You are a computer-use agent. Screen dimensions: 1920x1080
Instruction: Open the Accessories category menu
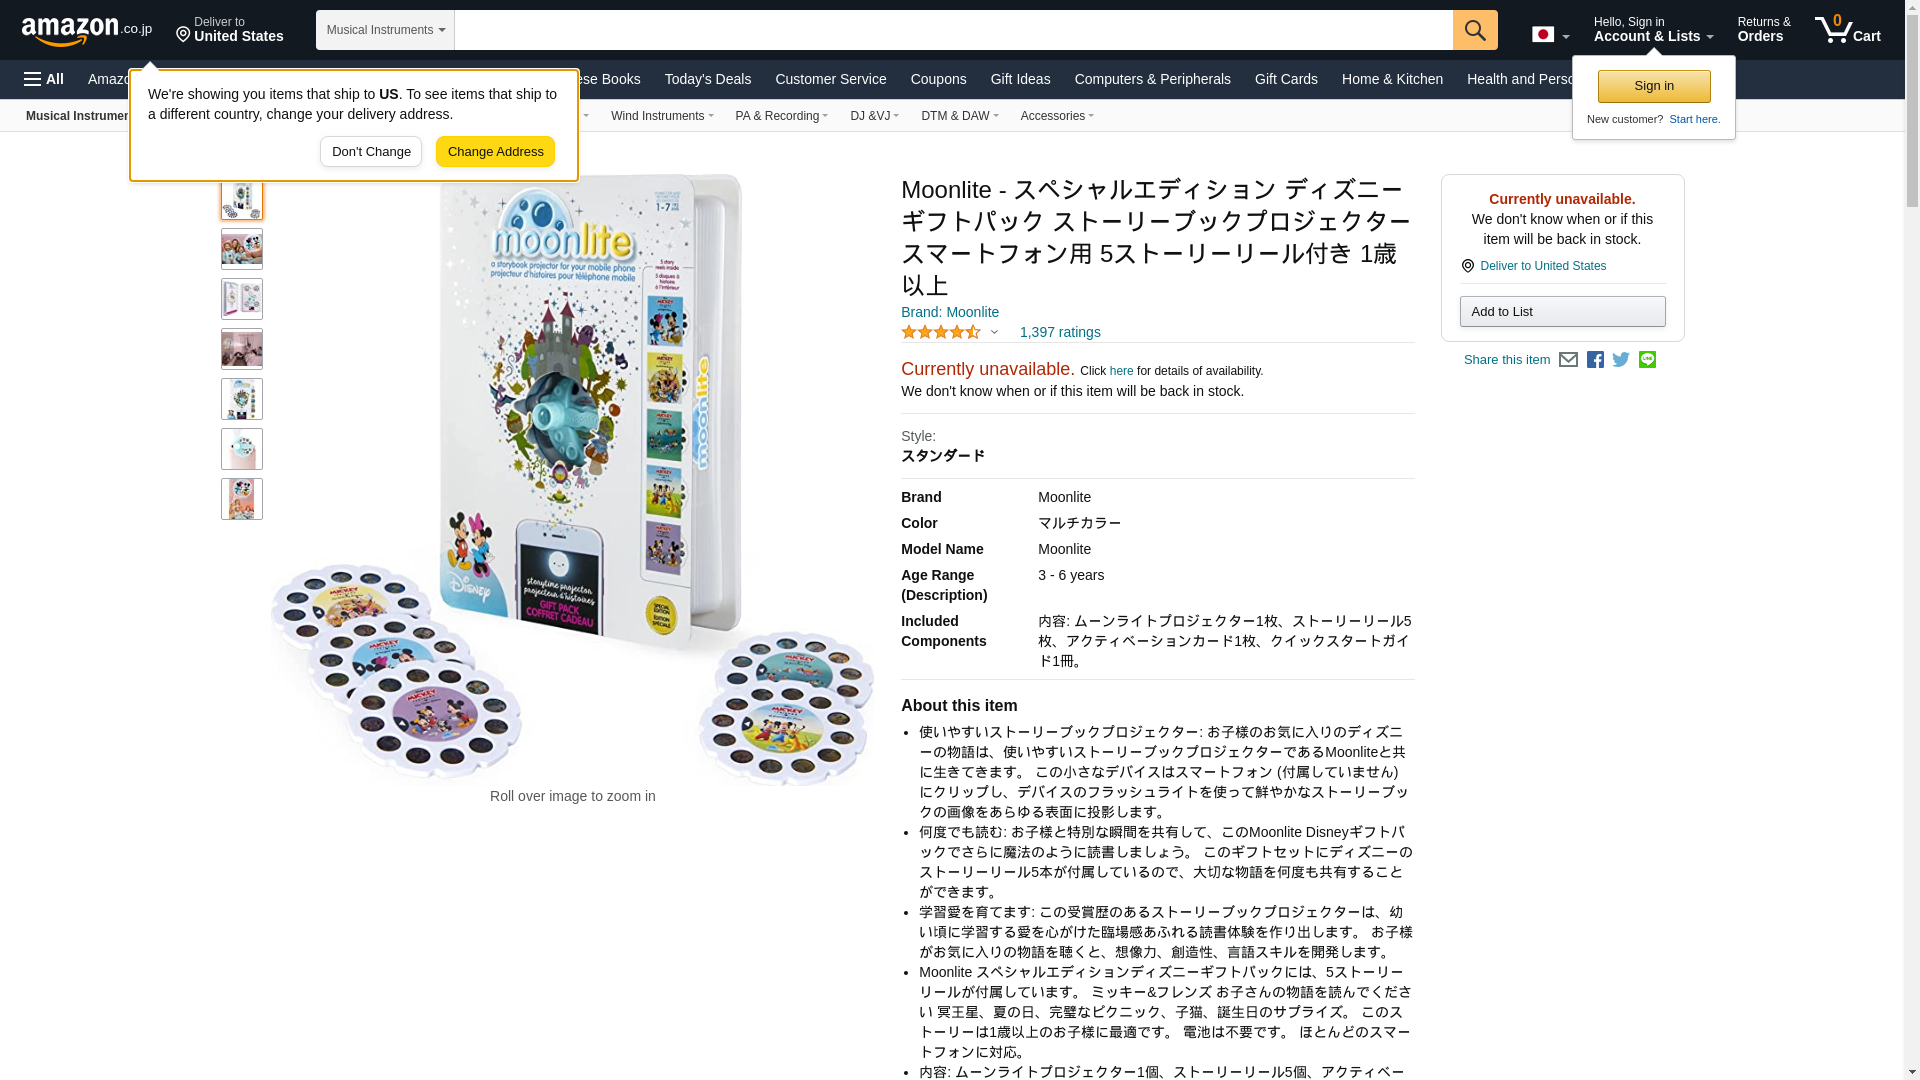pyautogui.click(x=1057, y=116)
